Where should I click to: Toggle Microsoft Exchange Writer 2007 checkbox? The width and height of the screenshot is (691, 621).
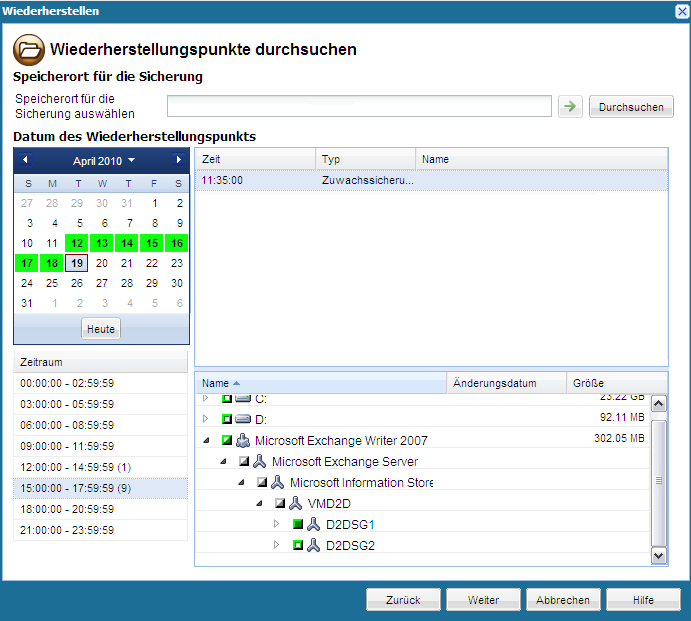tap(227, 440)
